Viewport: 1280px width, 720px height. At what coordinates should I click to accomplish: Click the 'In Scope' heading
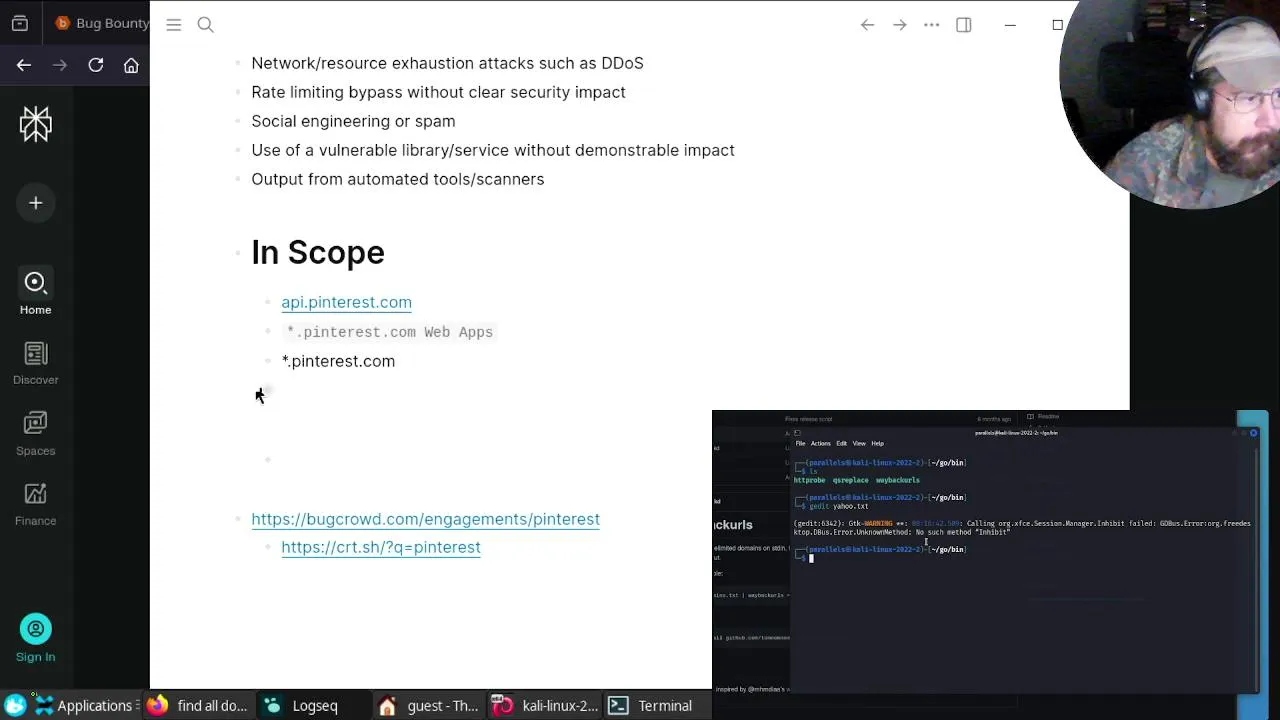click(x=318, y=252)
